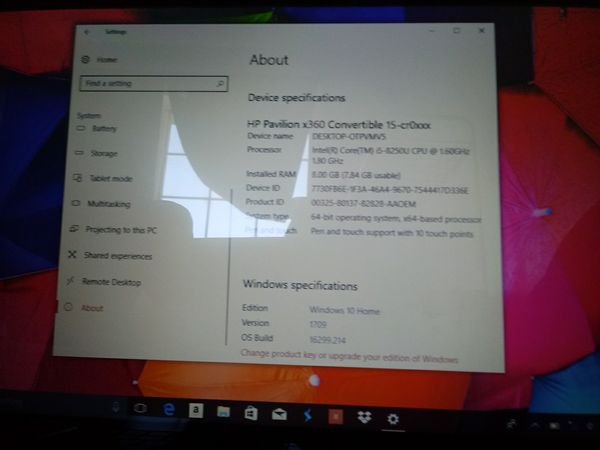This screenshot has height=450, width=600.
Task: Click the red app icon on taskbar
Action: click(336, 417)
